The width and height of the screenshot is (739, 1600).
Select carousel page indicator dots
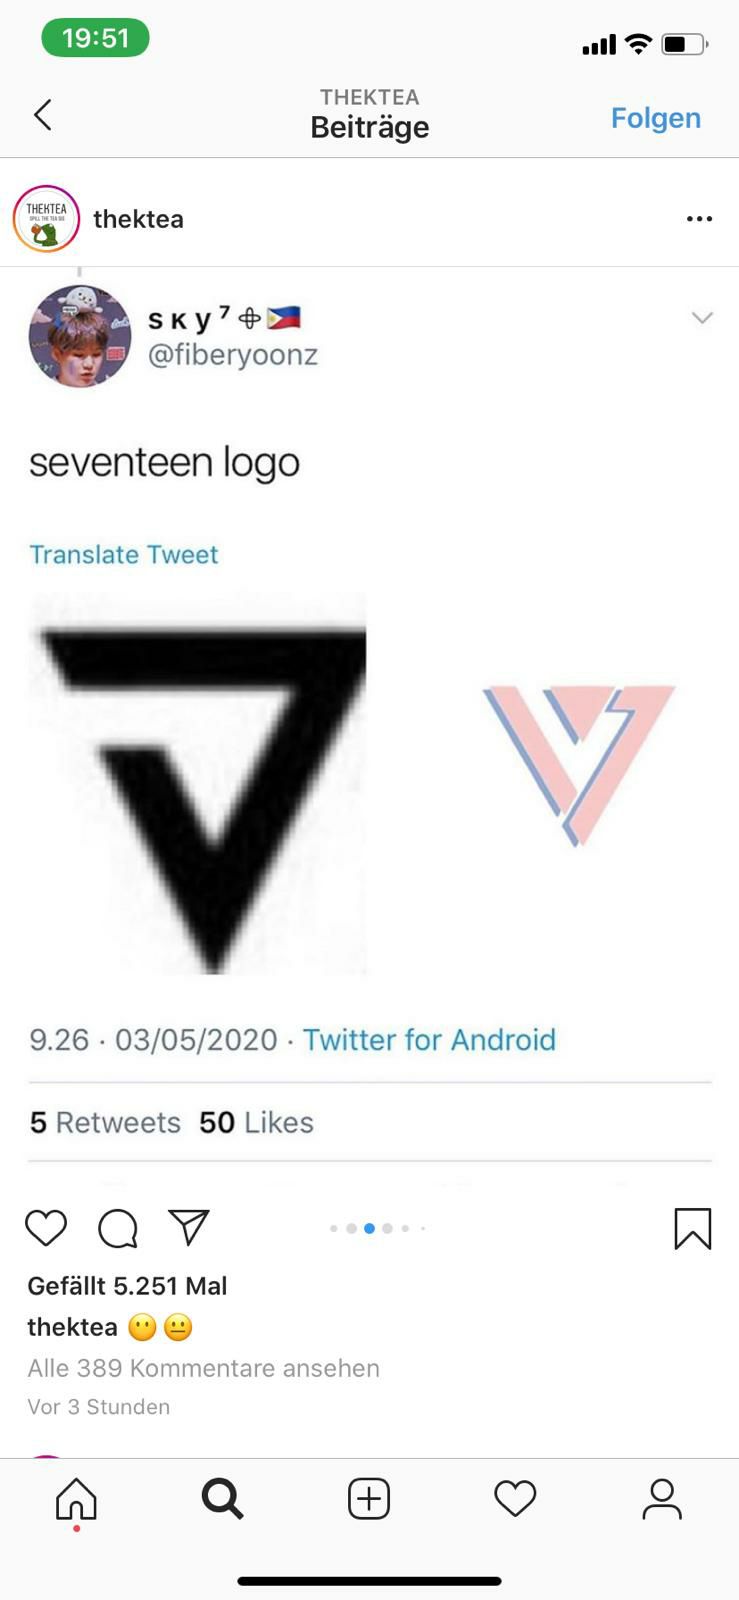coord(378,1228)
